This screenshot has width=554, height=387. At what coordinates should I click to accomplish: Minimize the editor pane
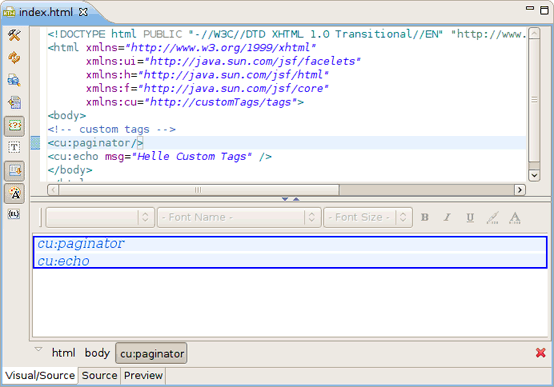click(x=530, y=8)
